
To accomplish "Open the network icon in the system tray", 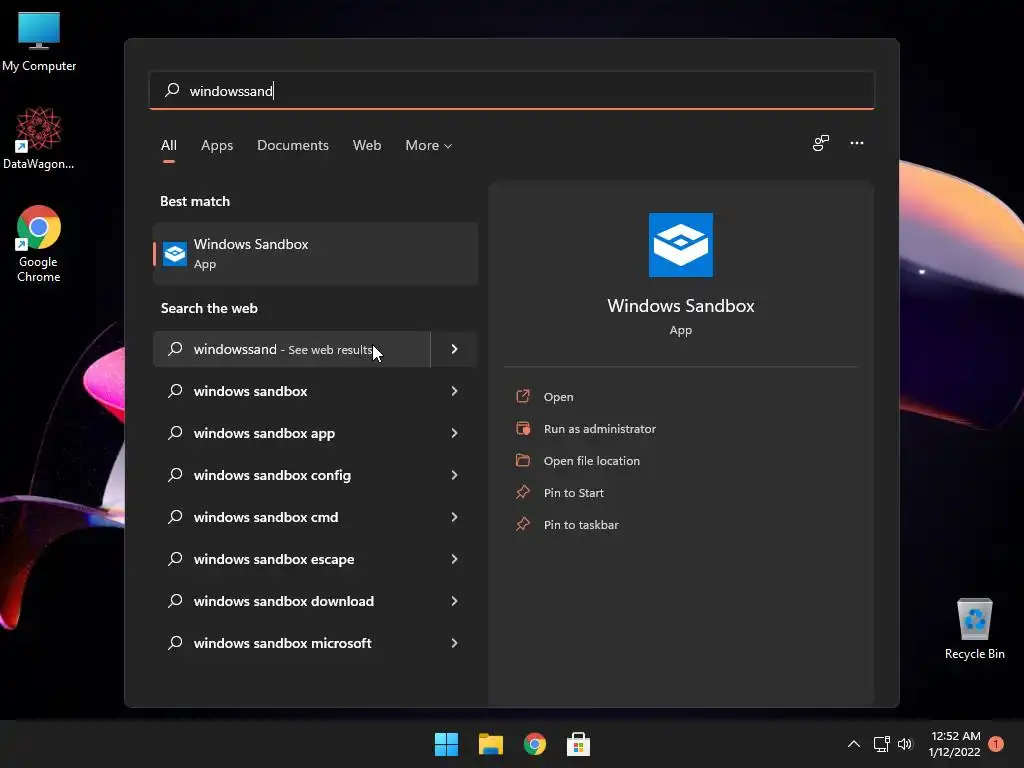I will [x=882, y=744].
